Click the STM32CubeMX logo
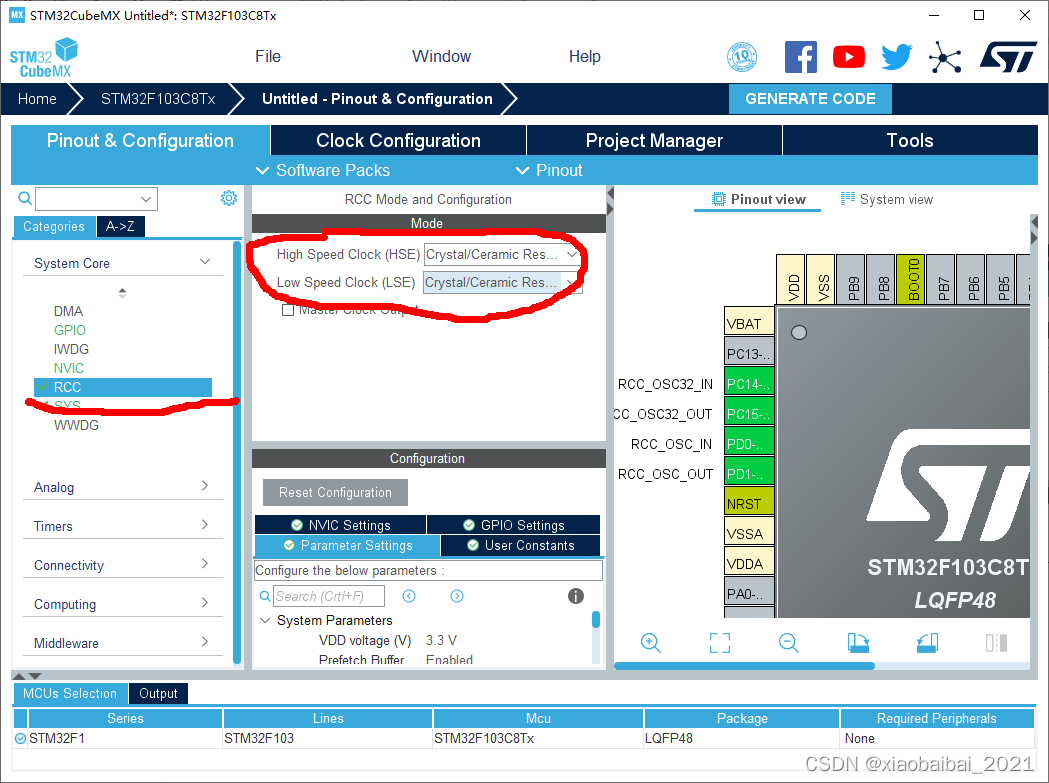Viewport: 1049px width, 783px height. (x=43, y=58)
